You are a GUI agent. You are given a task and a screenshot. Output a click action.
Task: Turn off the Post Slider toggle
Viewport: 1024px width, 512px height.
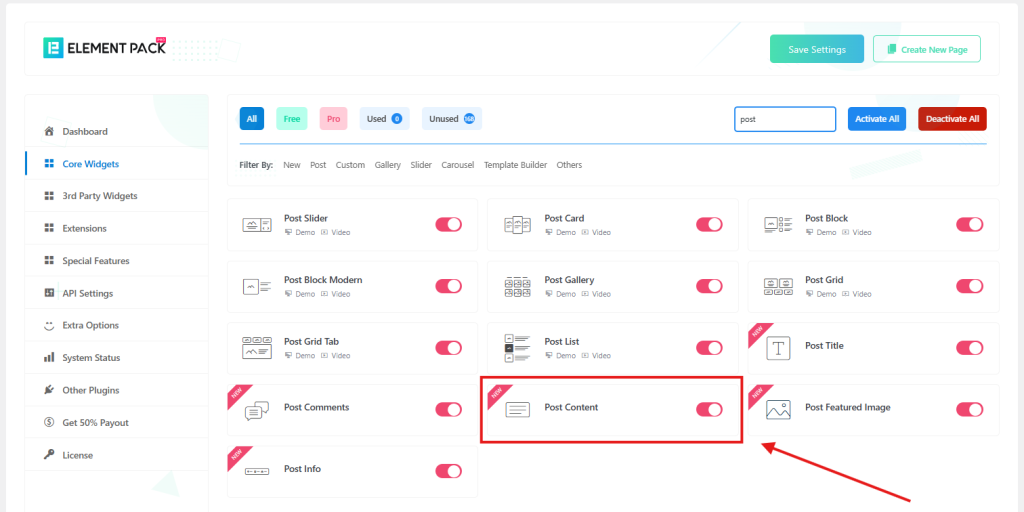point(448,224)
